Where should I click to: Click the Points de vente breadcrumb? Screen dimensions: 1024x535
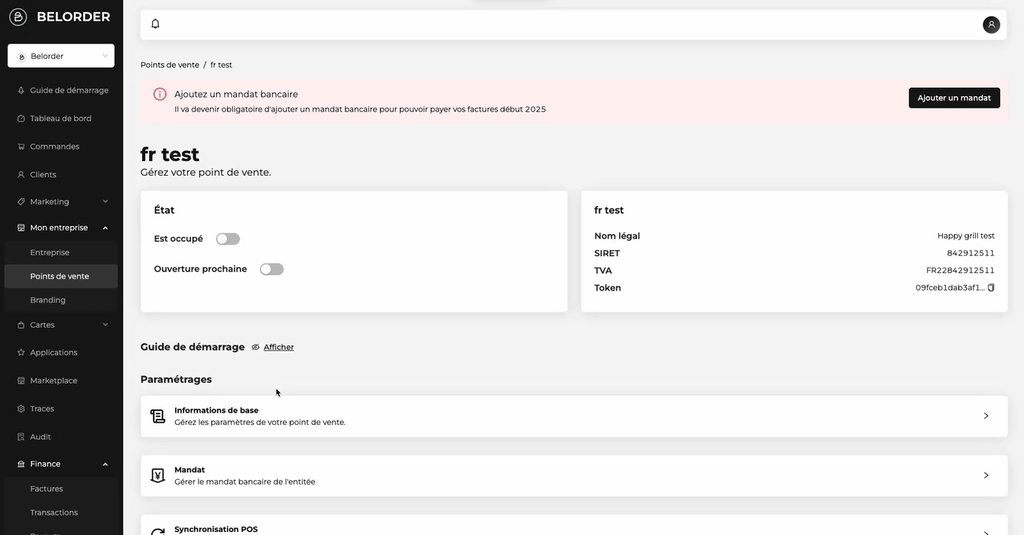pos(170,65)
